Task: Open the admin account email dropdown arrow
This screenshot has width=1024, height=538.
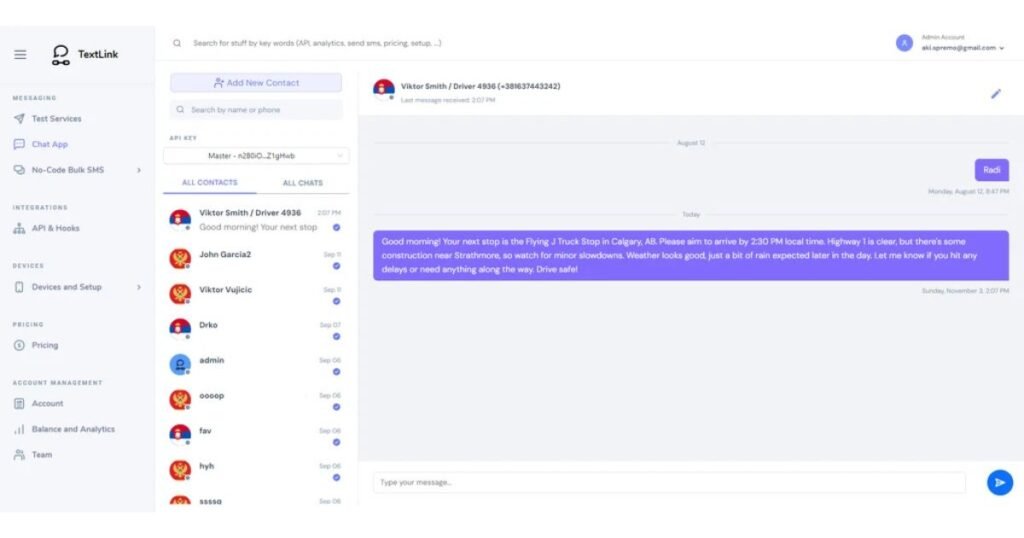Action: coord(1002,48)
